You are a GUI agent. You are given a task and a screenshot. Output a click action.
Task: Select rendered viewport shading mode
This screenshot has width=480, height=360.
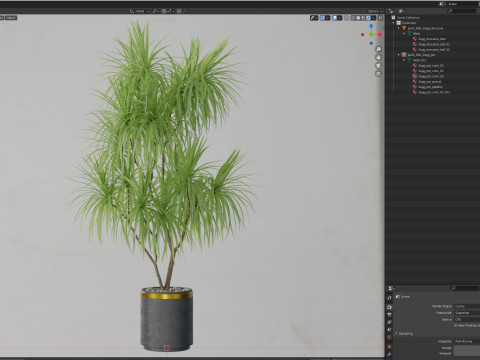coord(368,18)
